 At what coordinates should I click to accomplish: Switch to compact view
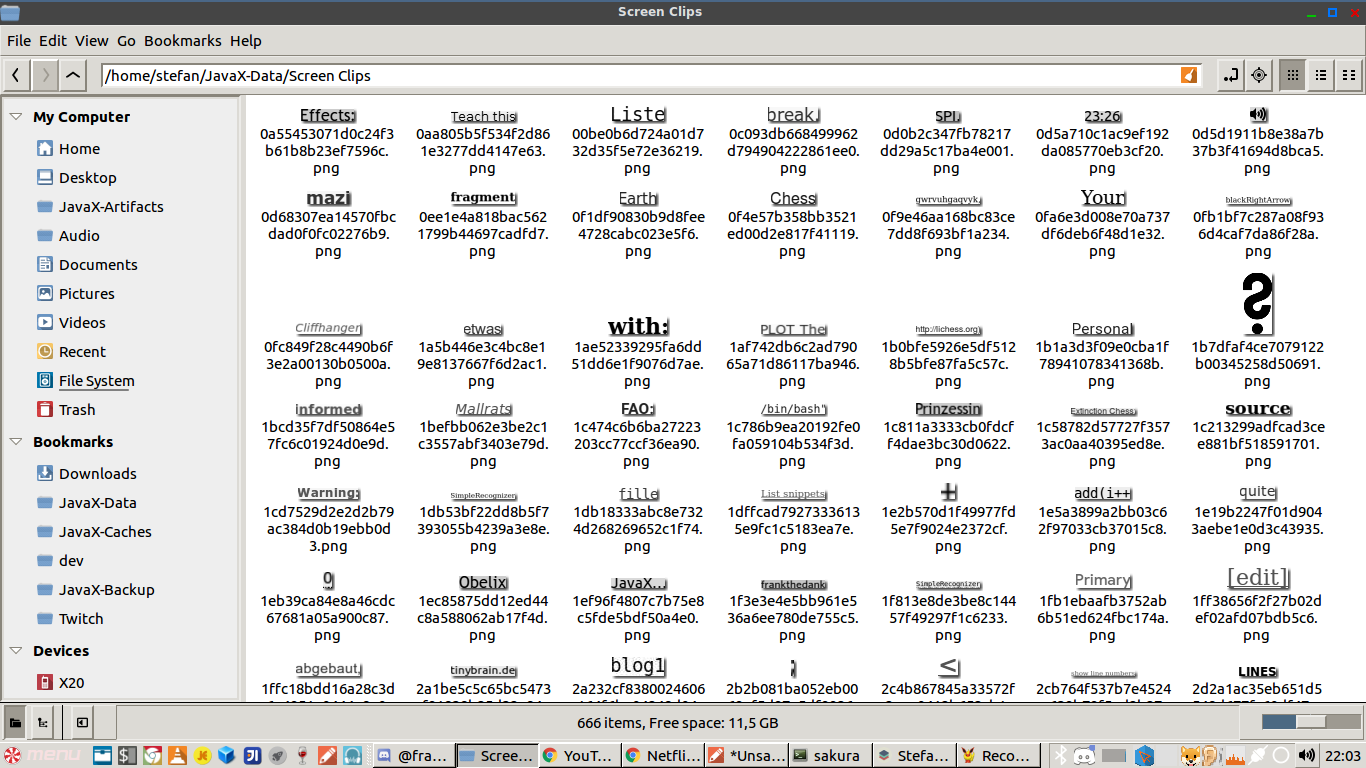1349,75
